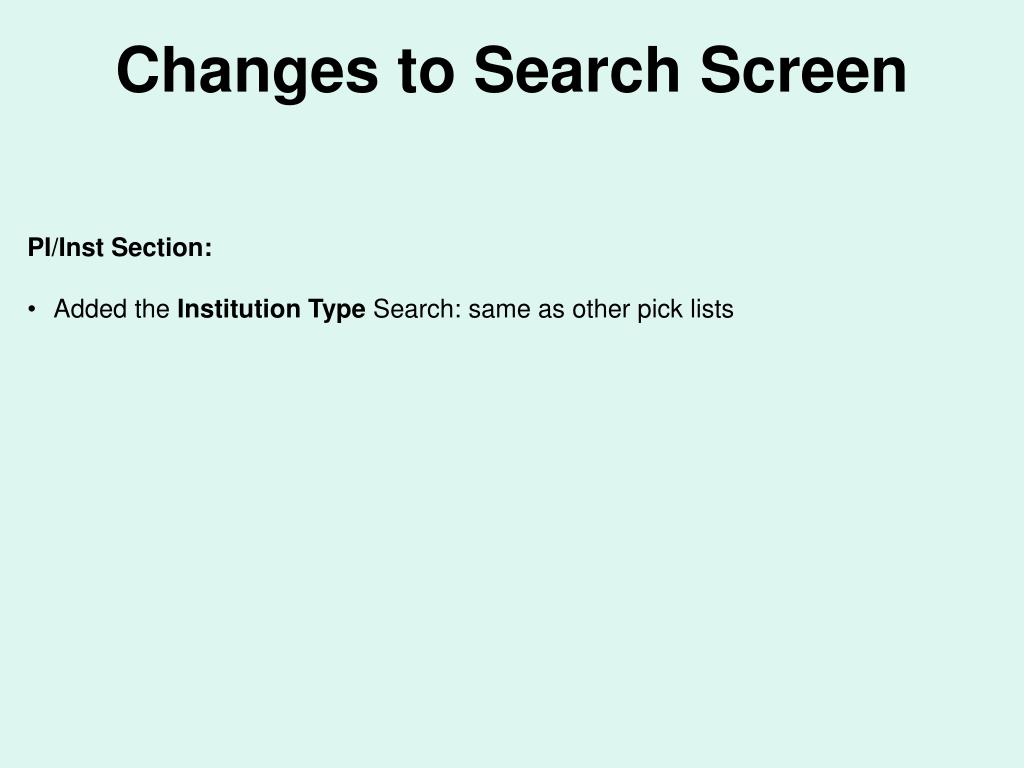The image size is (1024, 768).
Task: Click the word 'pick' in the bullet
Action: tap(660, 310)
